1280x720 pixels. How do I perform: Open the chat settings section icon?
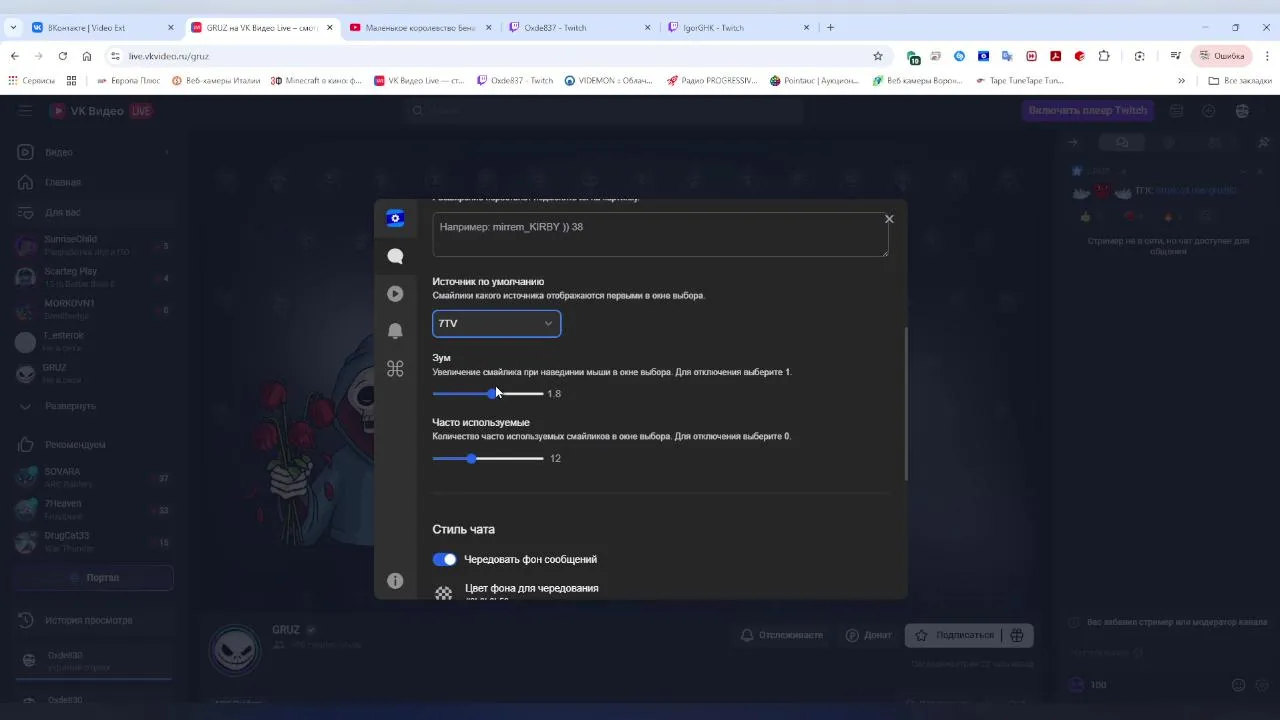pos(395,256)
